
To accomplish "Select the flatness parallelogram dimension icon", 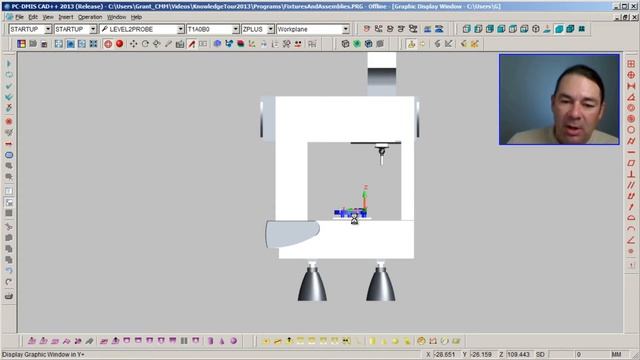I will click(631, 163).
